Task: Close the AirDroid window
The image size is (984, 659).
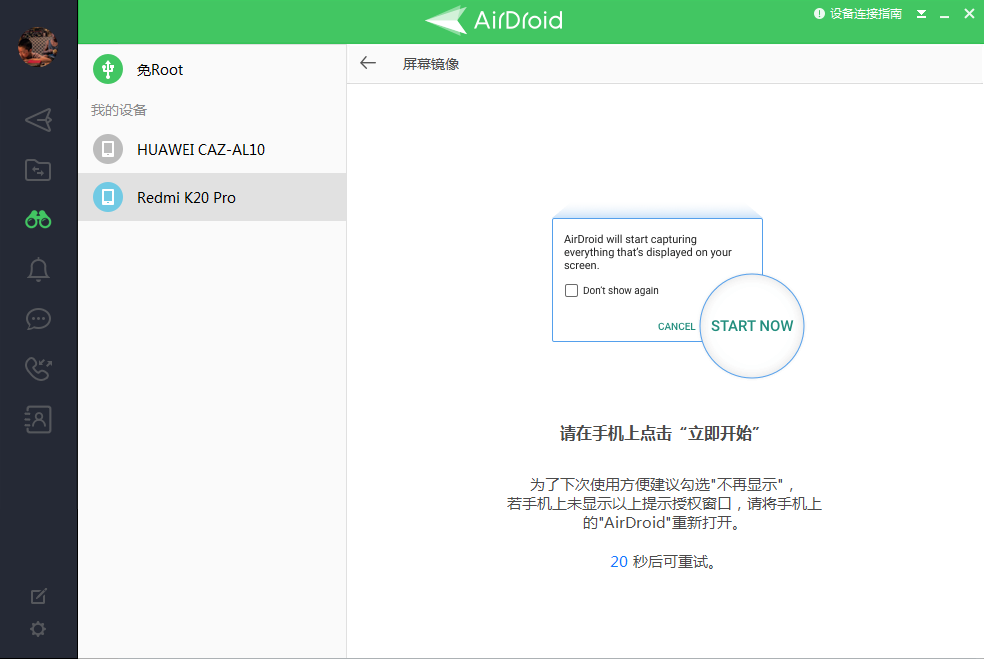Action: pyautogui.click(x=969, y=14)
